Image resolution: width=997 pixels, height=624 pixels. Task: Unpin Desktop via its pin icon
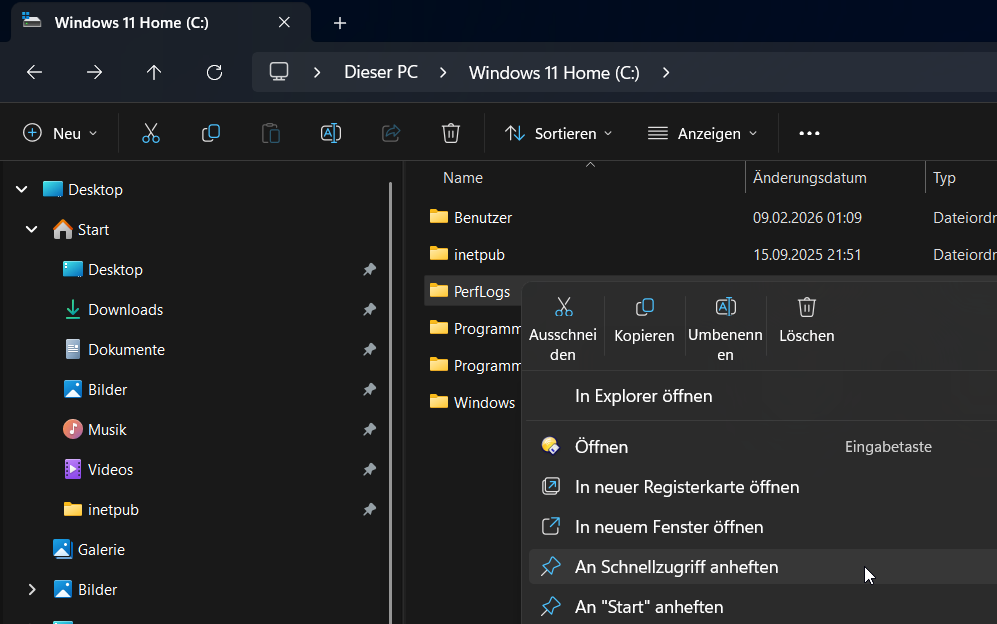click(x=369, y=270)
